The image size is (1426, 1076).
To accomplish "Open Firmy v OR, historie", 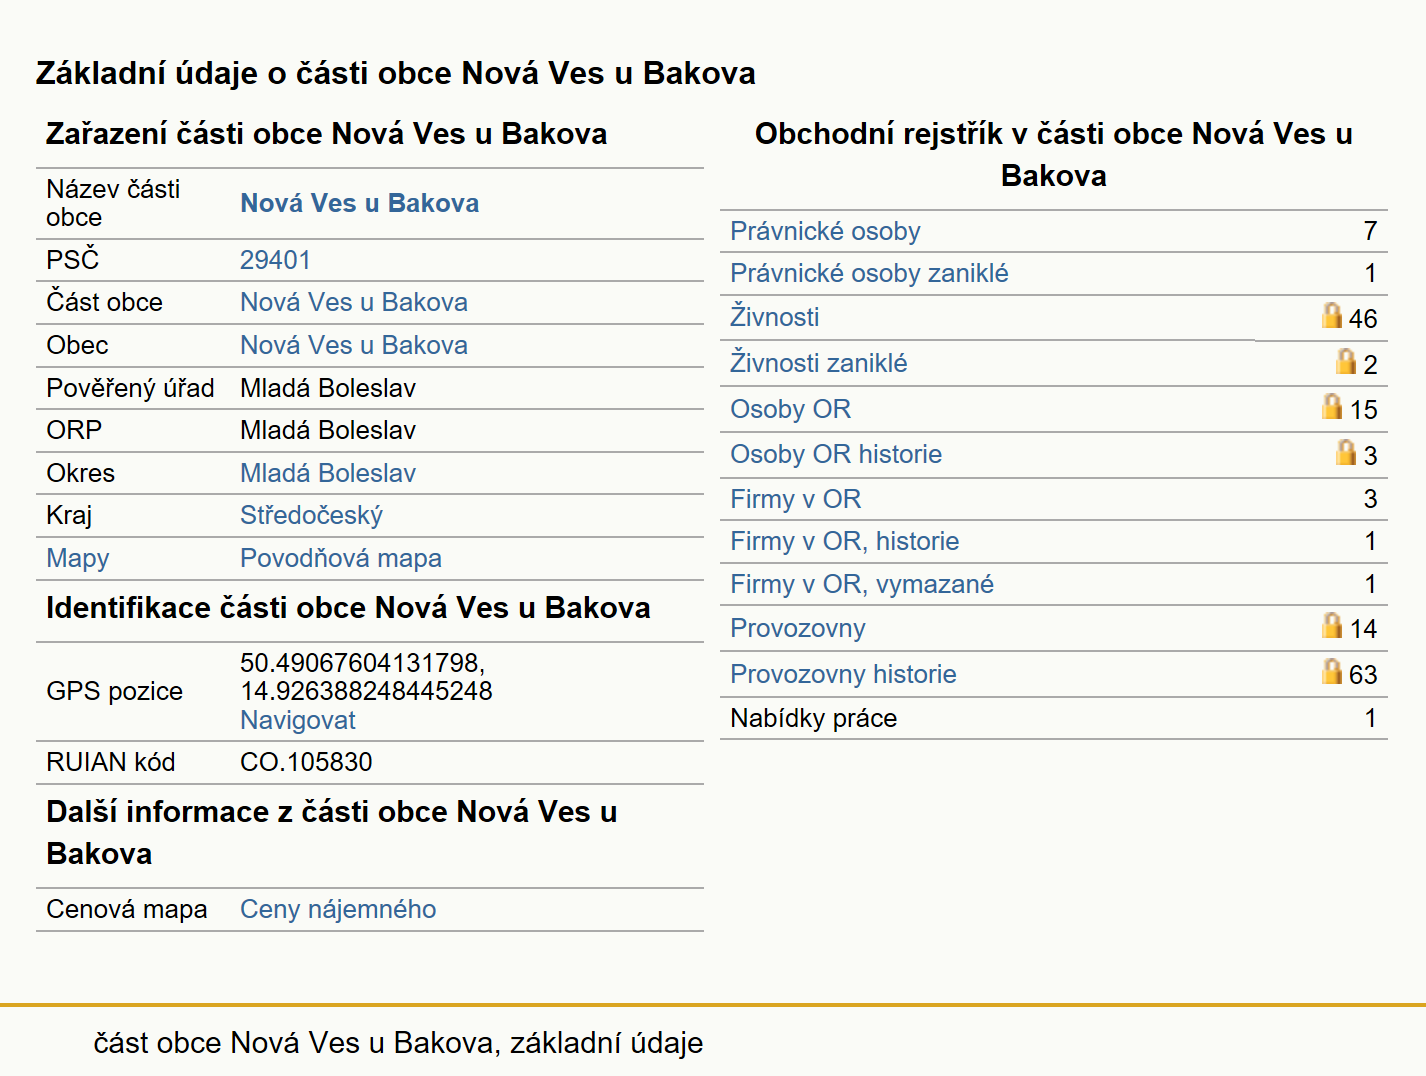I will [844, 541].
